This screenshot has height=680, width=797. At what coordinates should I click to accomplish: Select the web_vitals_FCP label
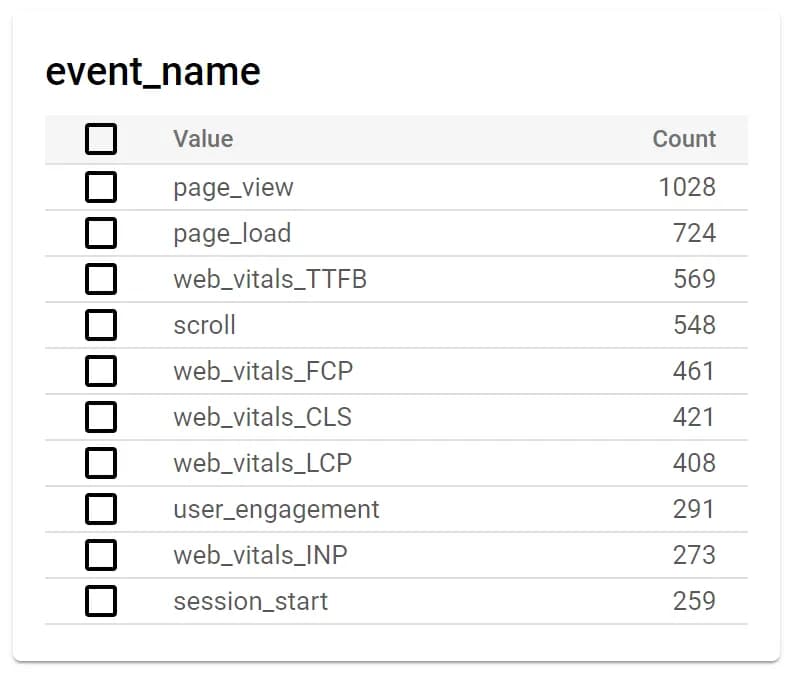tap(263, 372)
